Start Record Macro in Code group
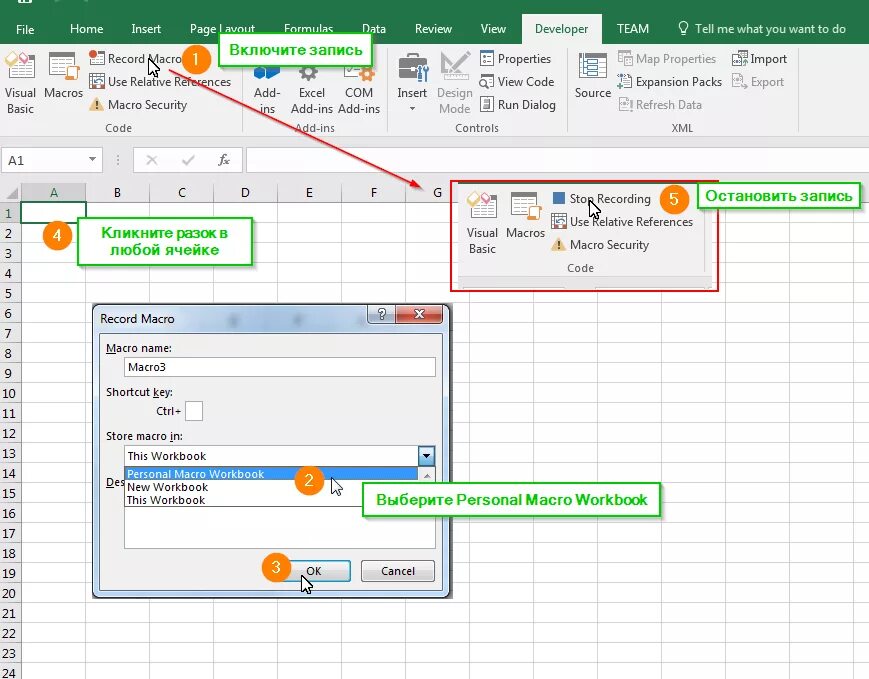Image resolution: width=869 pixels, height=679 pixels. [136, 58]
